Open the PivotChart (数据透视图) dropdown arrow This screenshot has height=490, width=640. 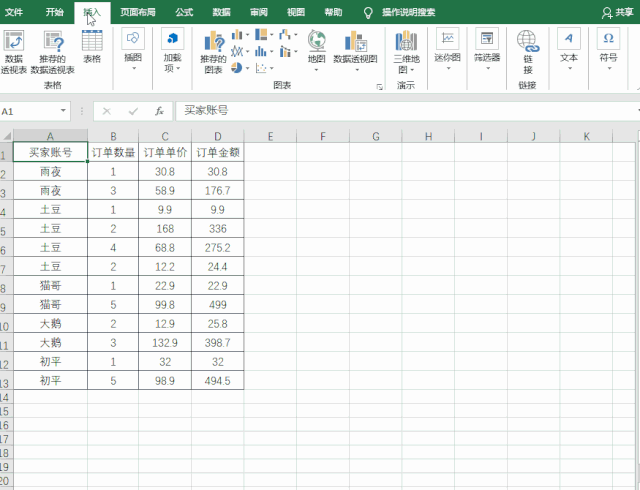click(x=357, y=70)
